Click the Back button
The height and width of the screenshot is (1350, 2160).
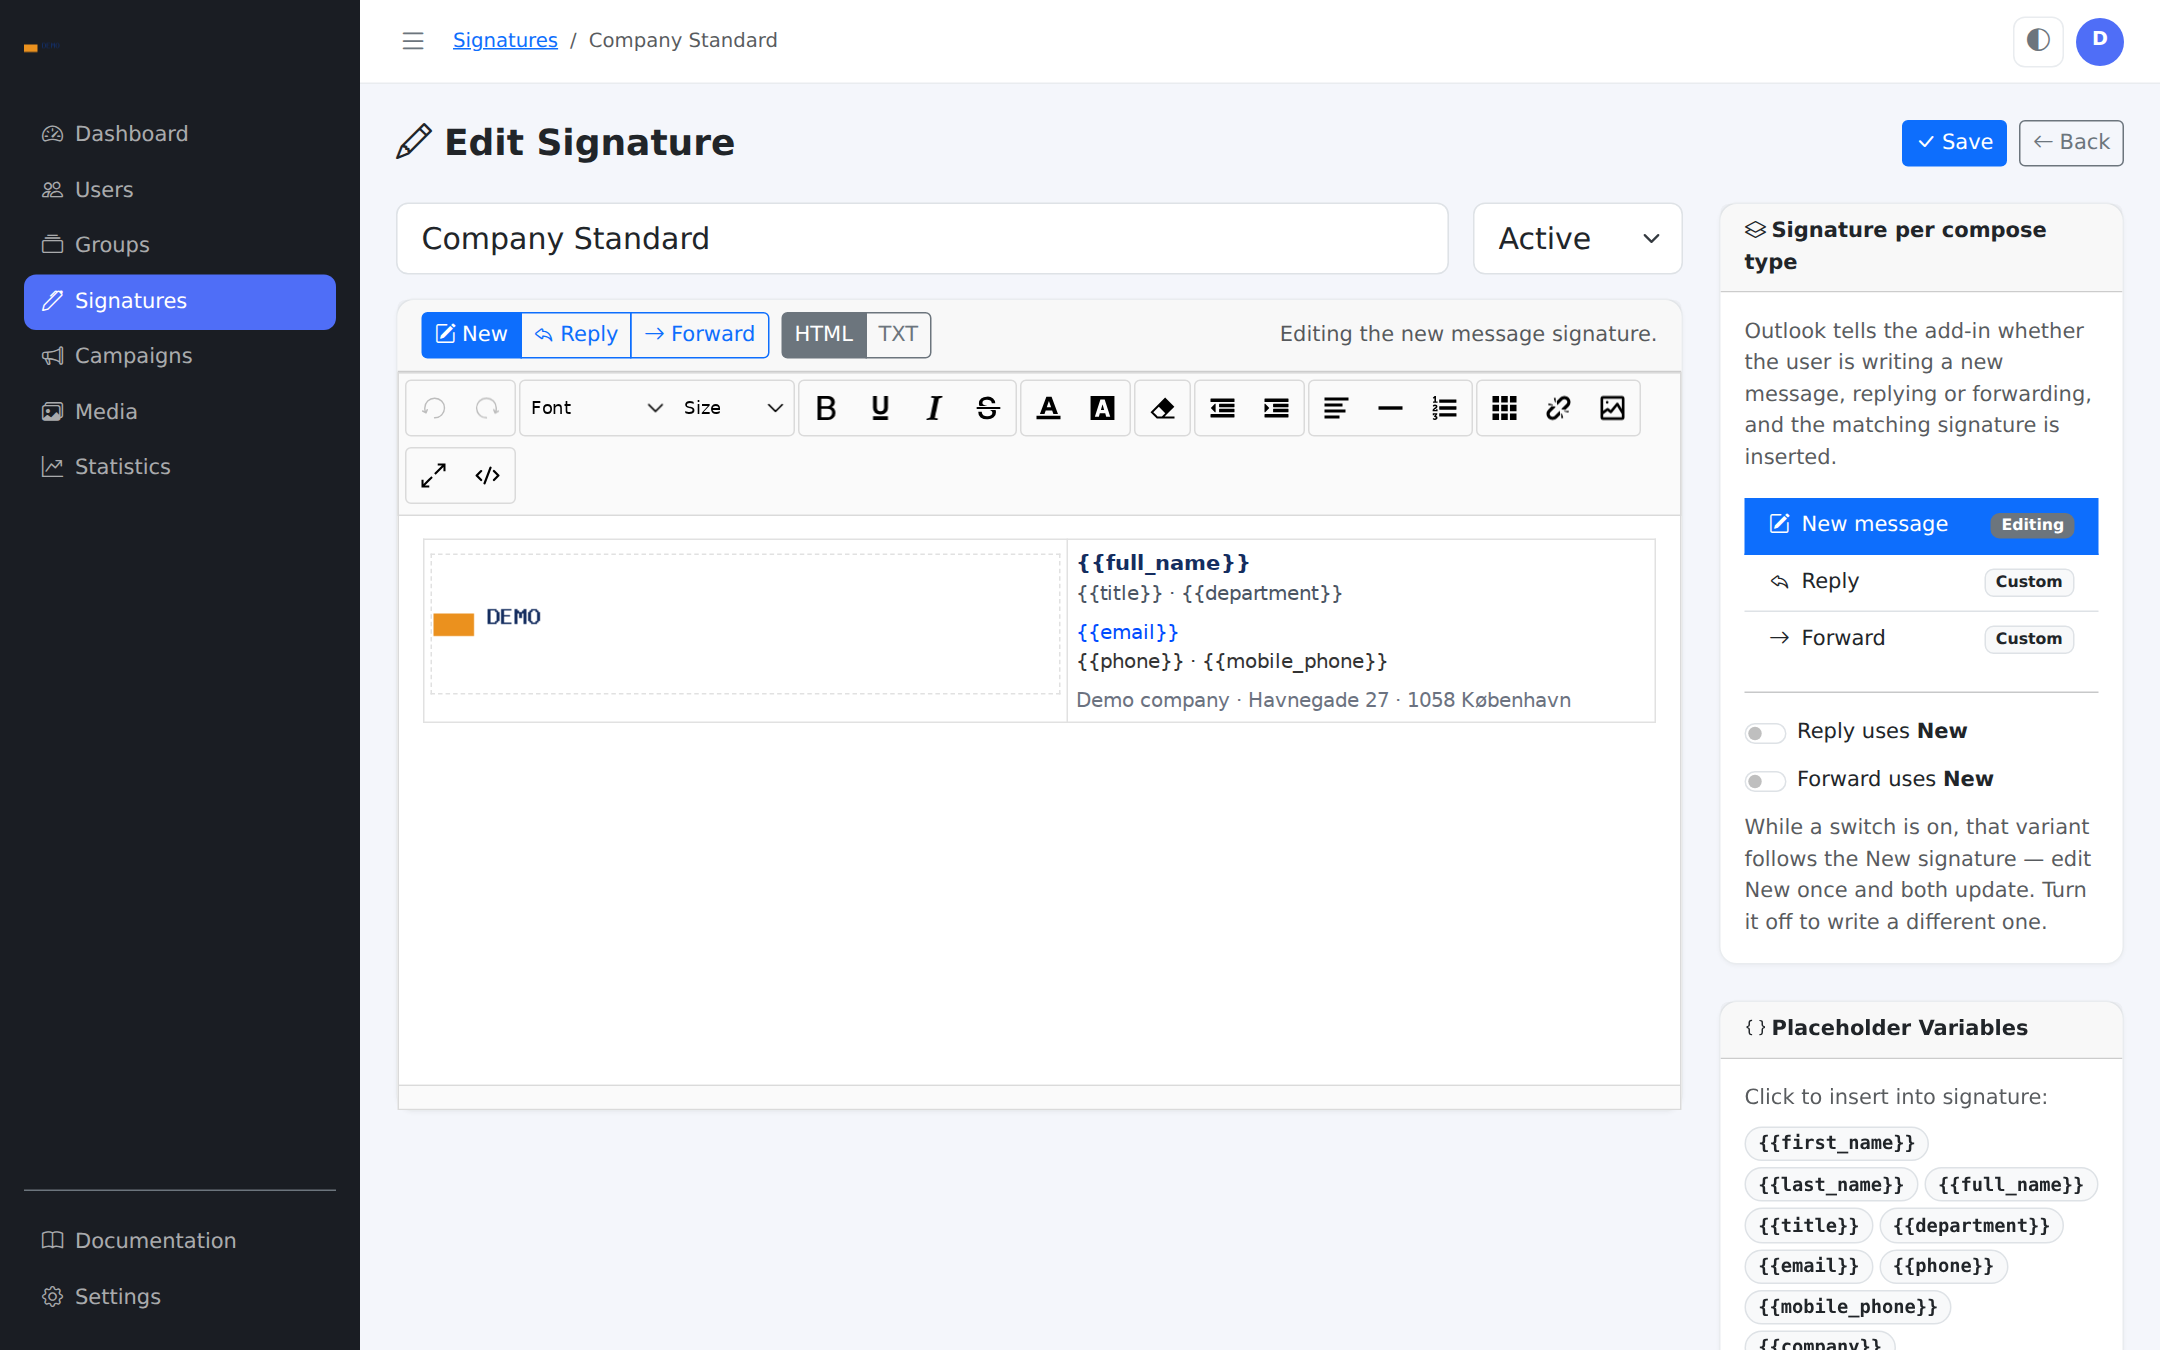[x=2071, y=143]
